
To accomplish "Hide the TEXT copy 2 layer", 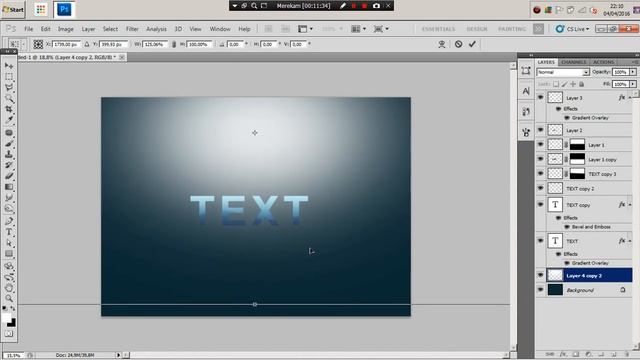I will [x=540, y=189].
